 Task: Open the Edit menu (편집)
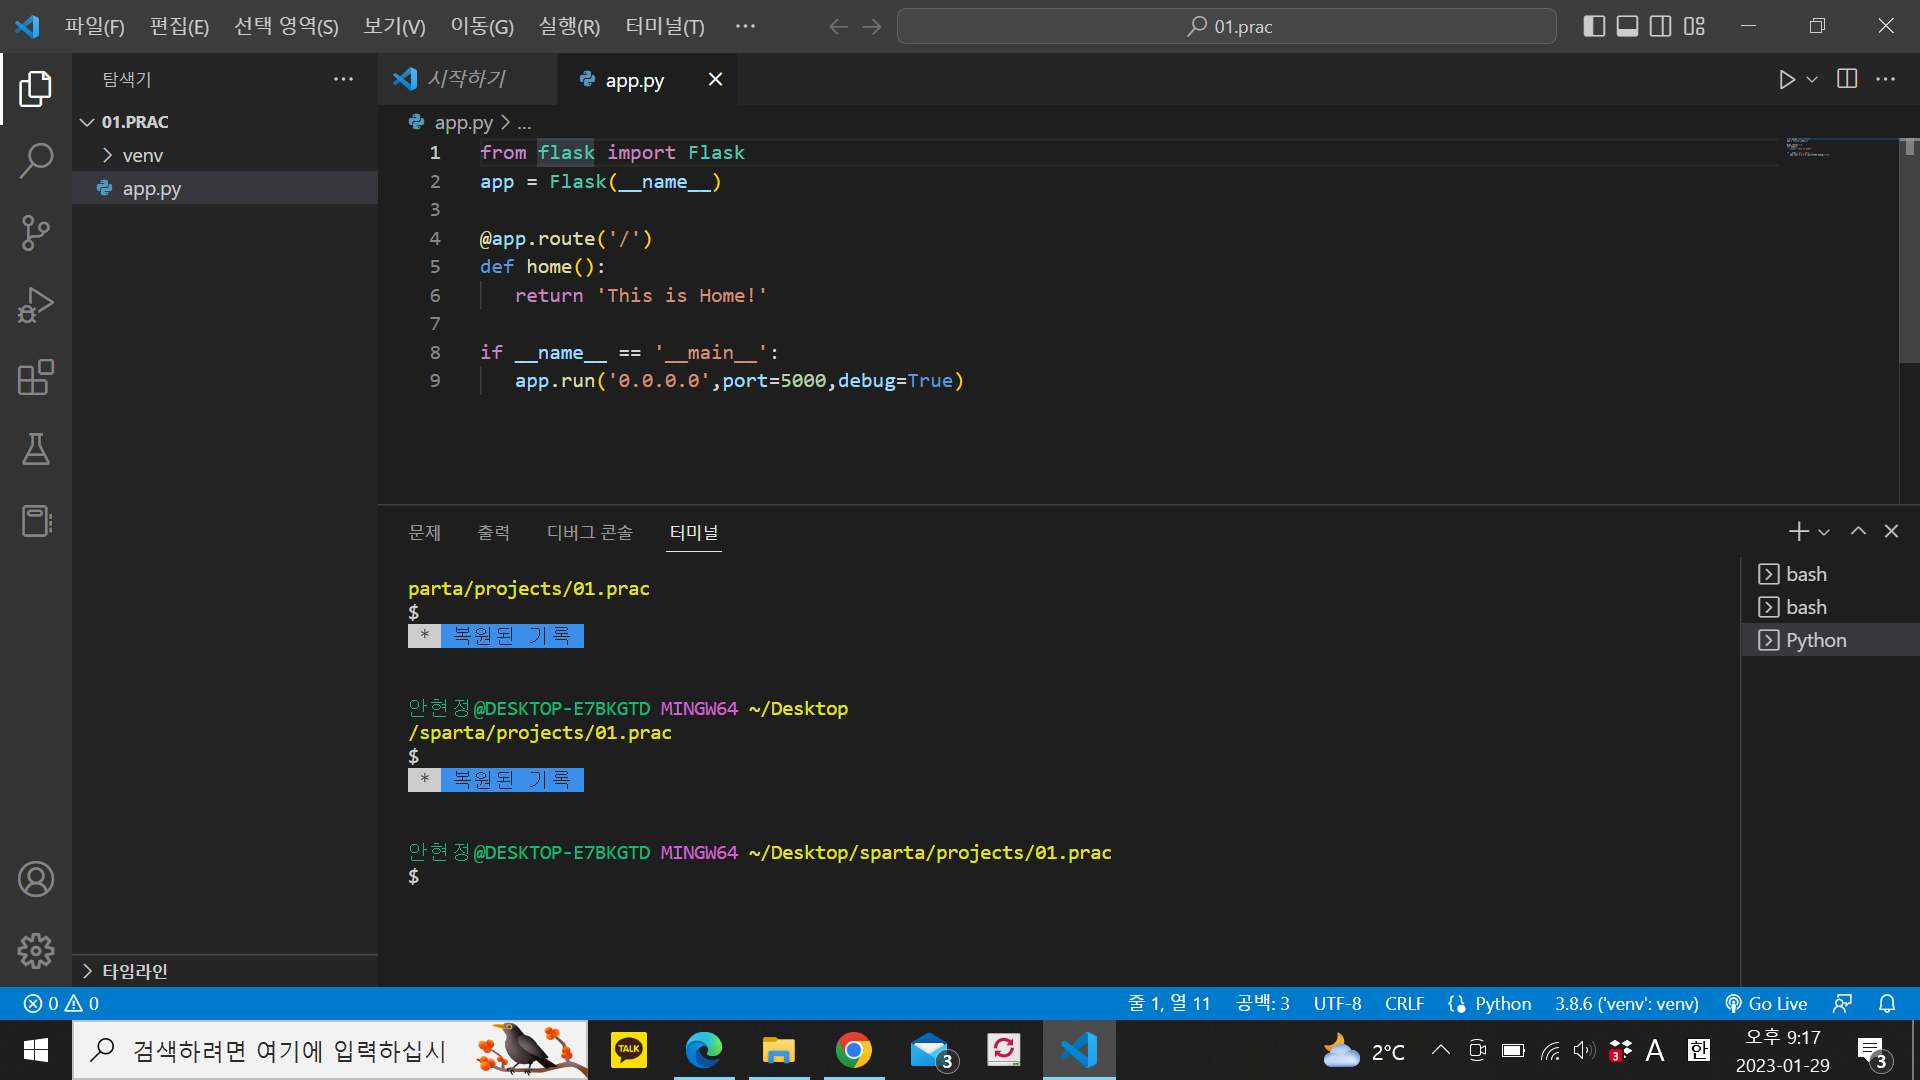pos(179,26)
